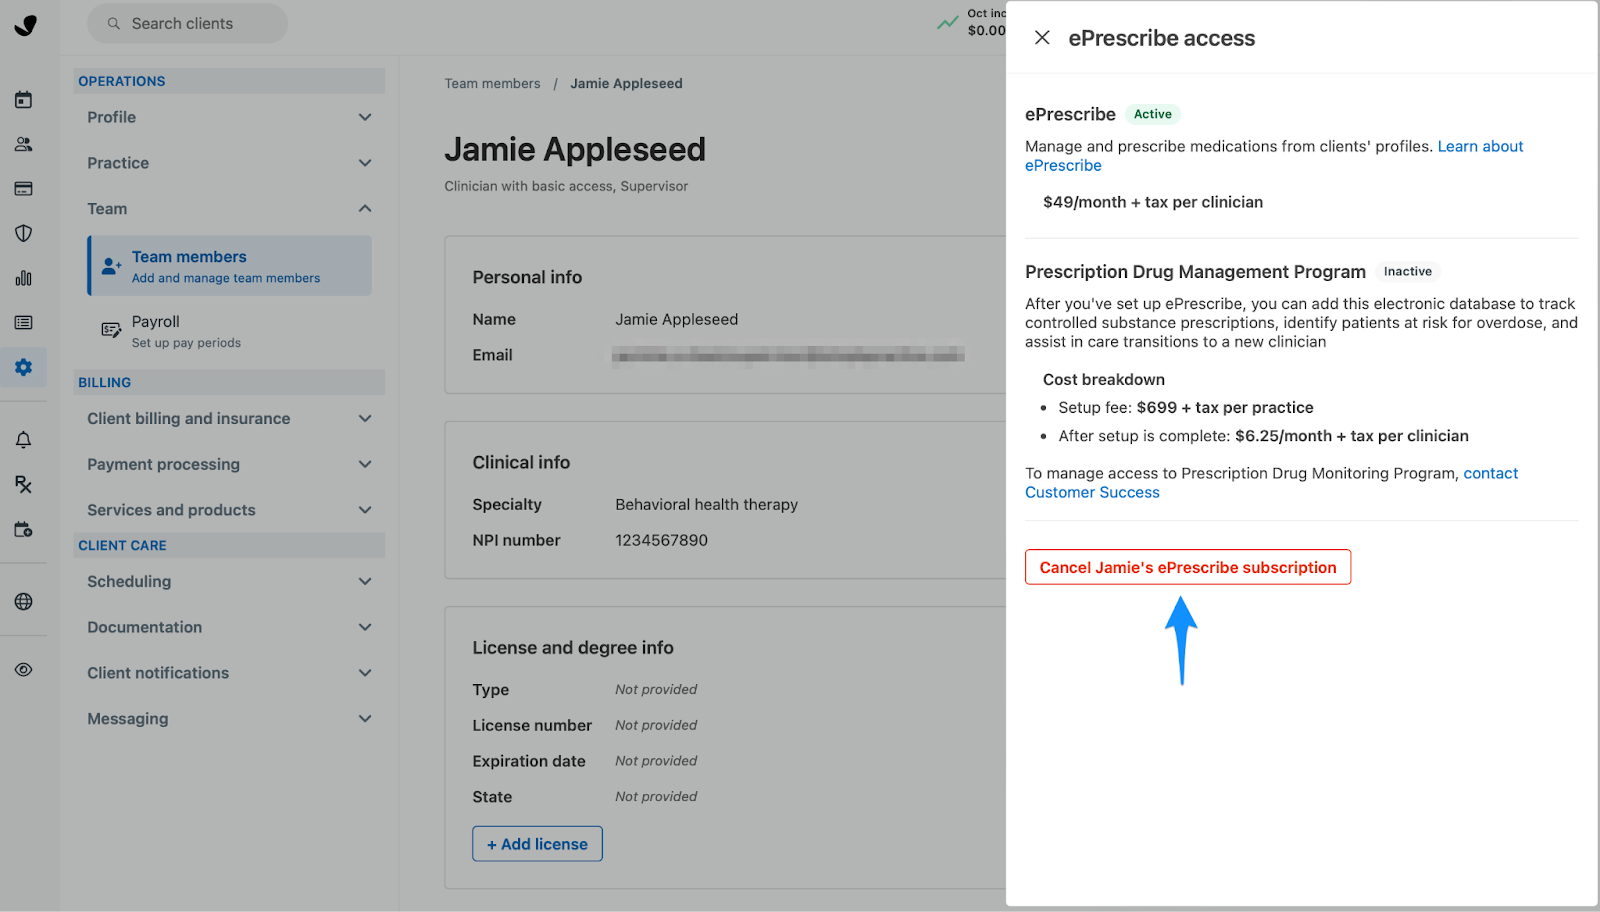
Task: Click the eye icon in left rail
Action: click(24, 670)
